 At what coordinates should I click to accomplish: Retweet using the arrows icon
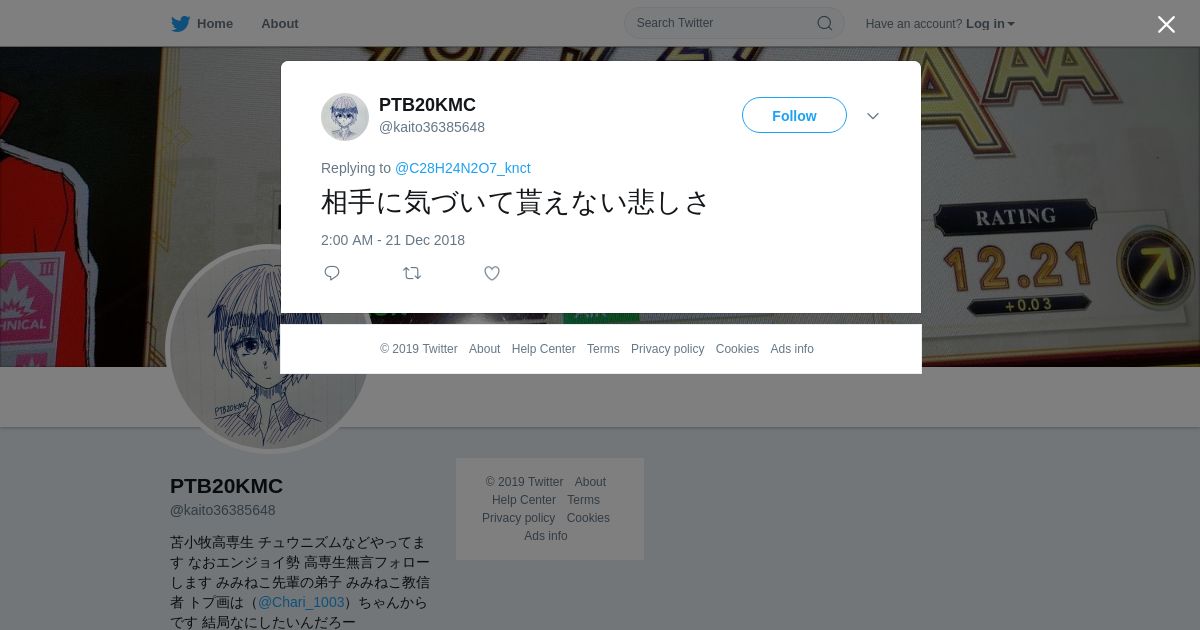point(412,273)
